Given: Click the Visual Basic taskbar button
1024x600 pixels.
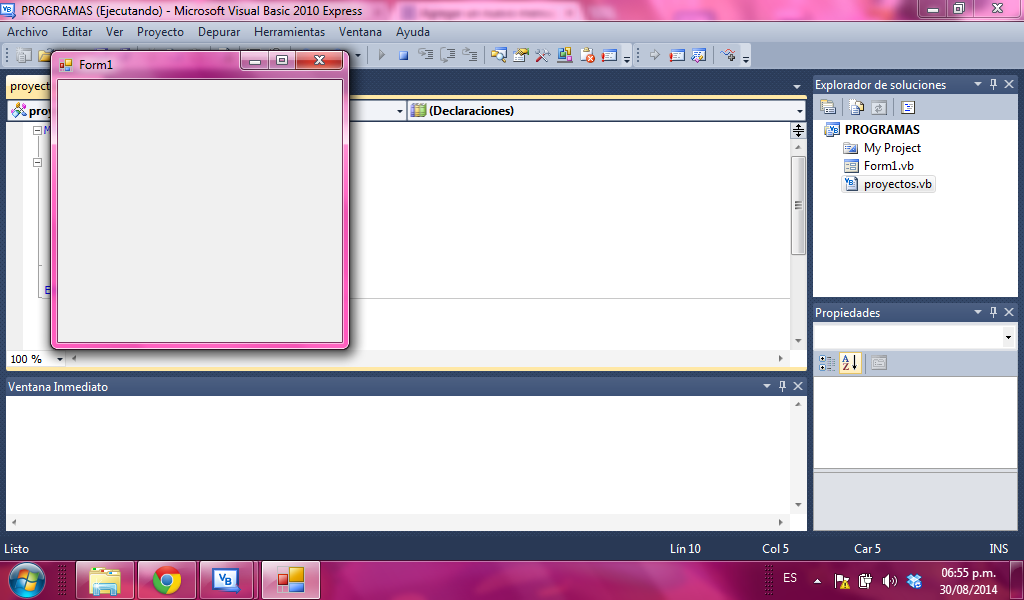Looking at the screenshot, I should 226,580.
